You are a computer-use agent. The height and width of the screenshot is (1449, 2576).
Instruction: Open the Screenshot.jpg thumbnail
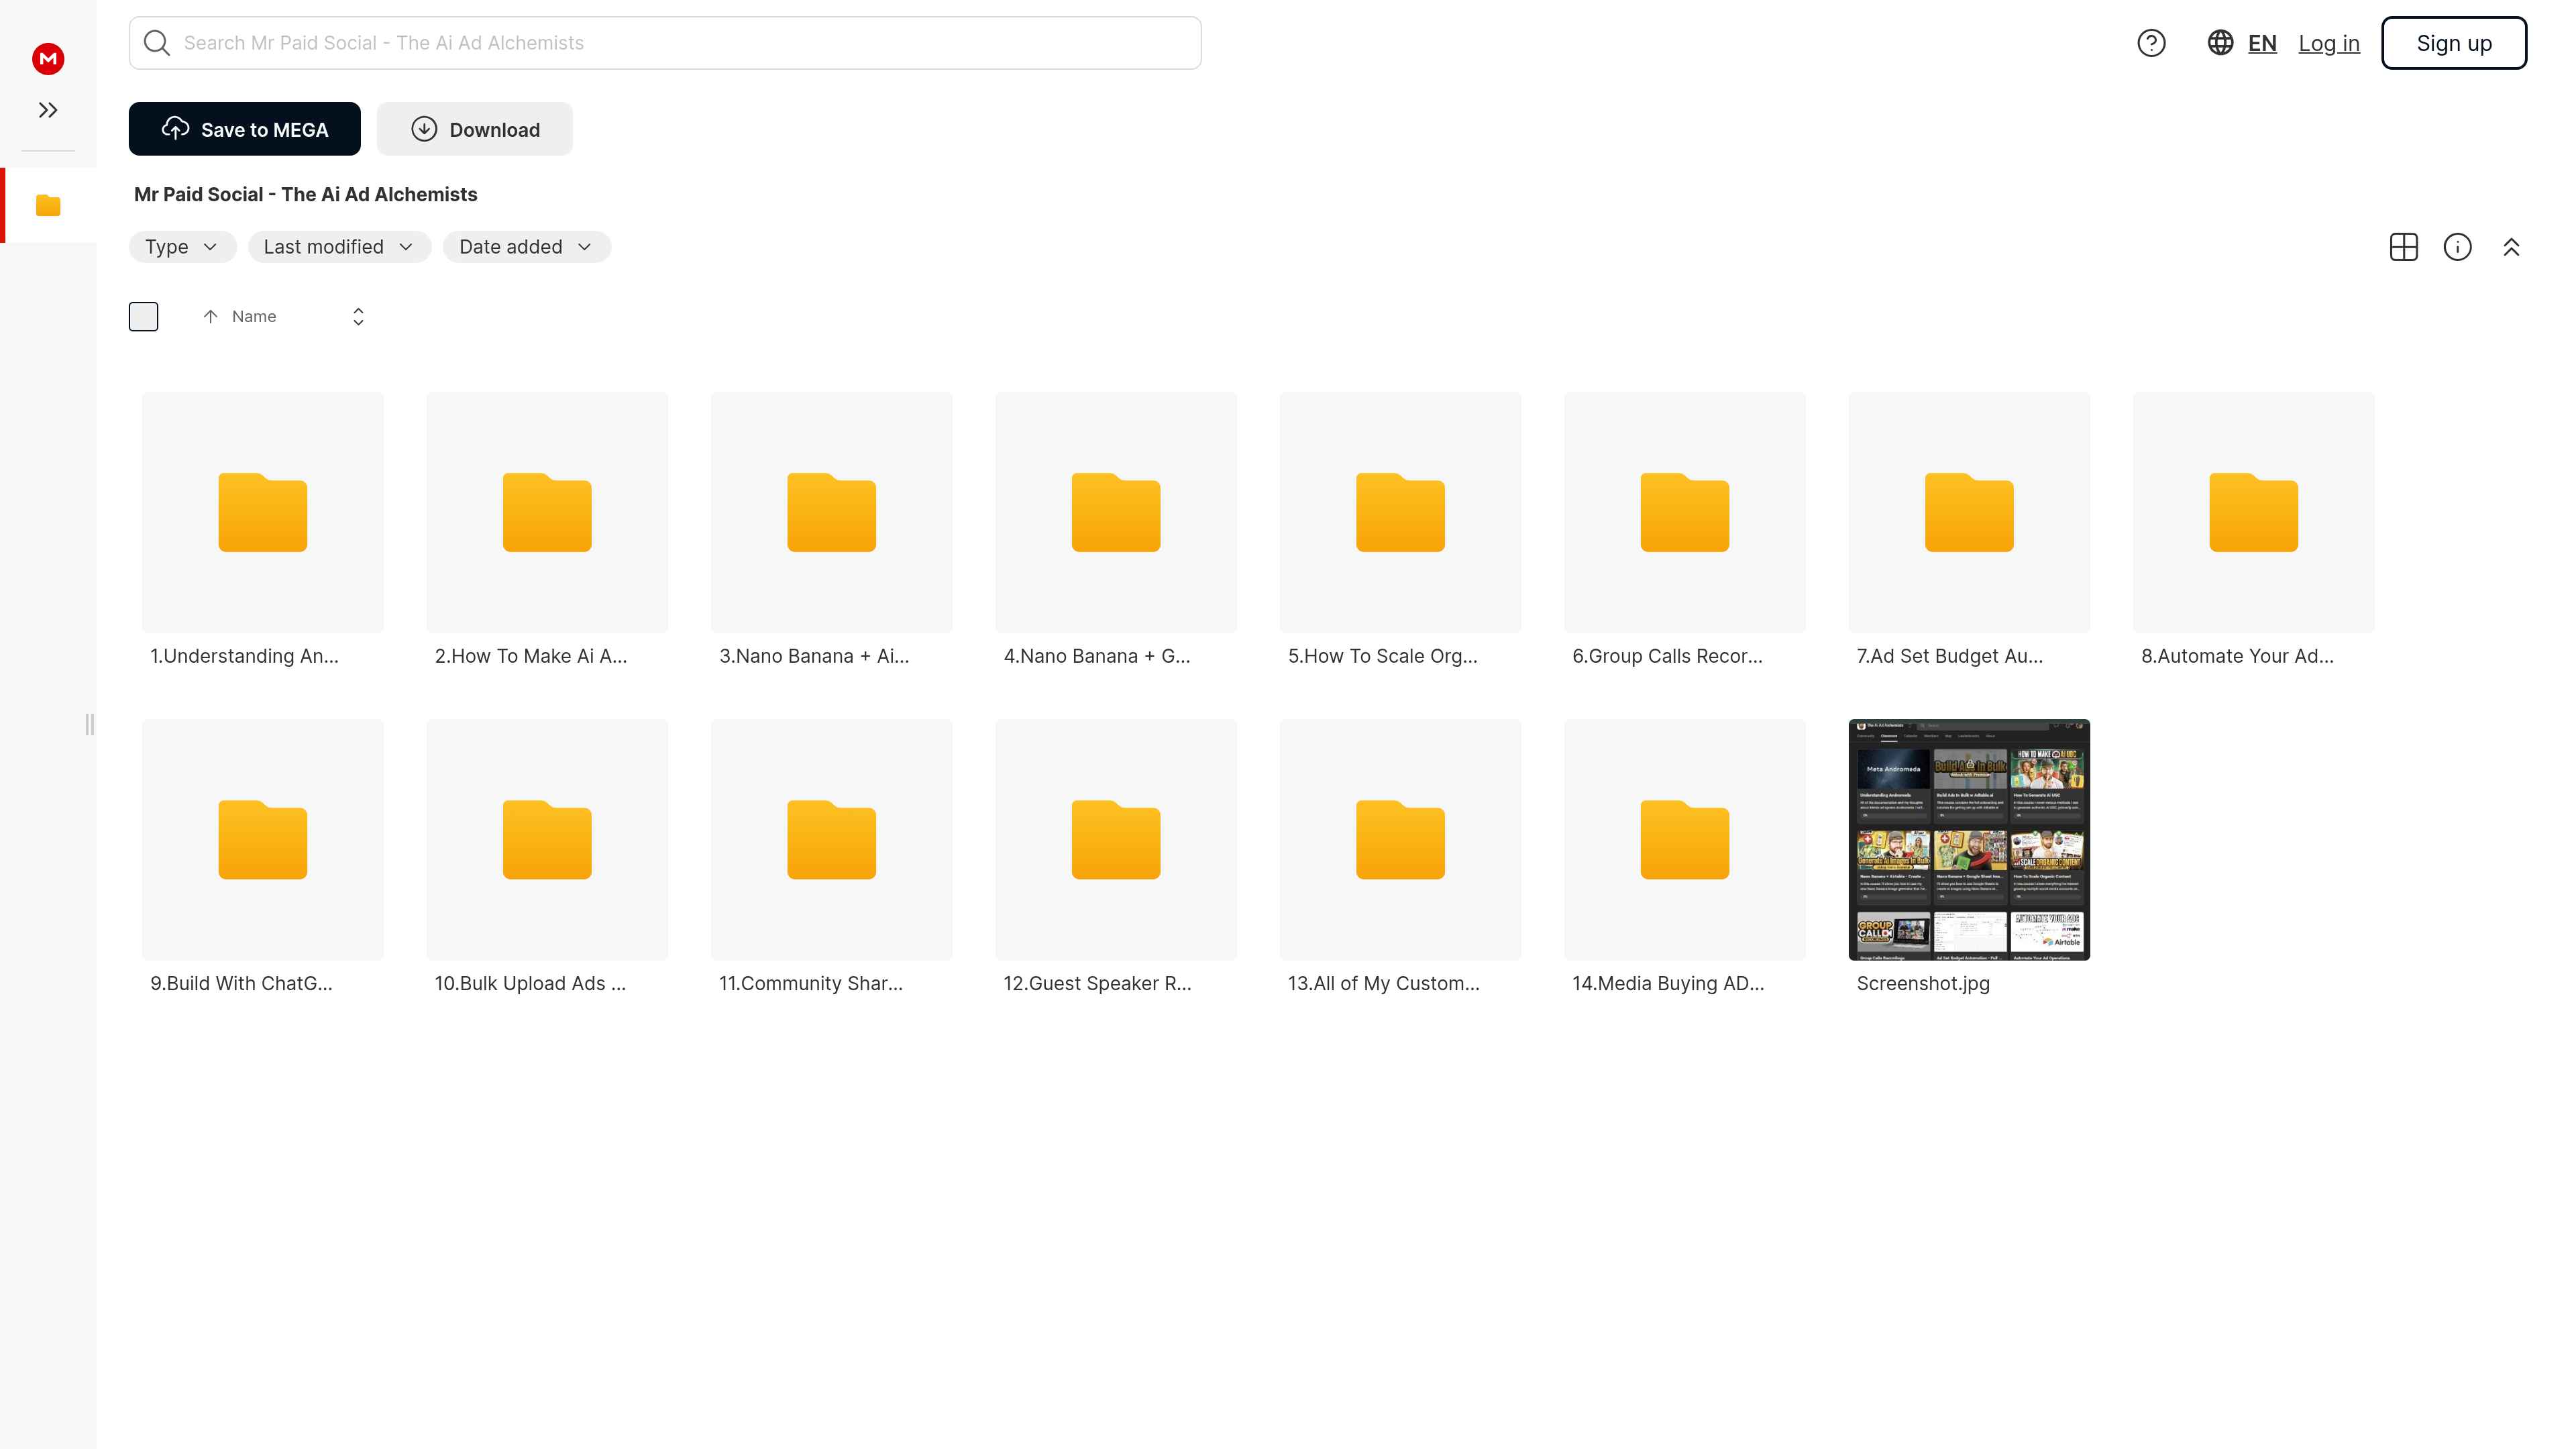click(x=1968, y=840)
